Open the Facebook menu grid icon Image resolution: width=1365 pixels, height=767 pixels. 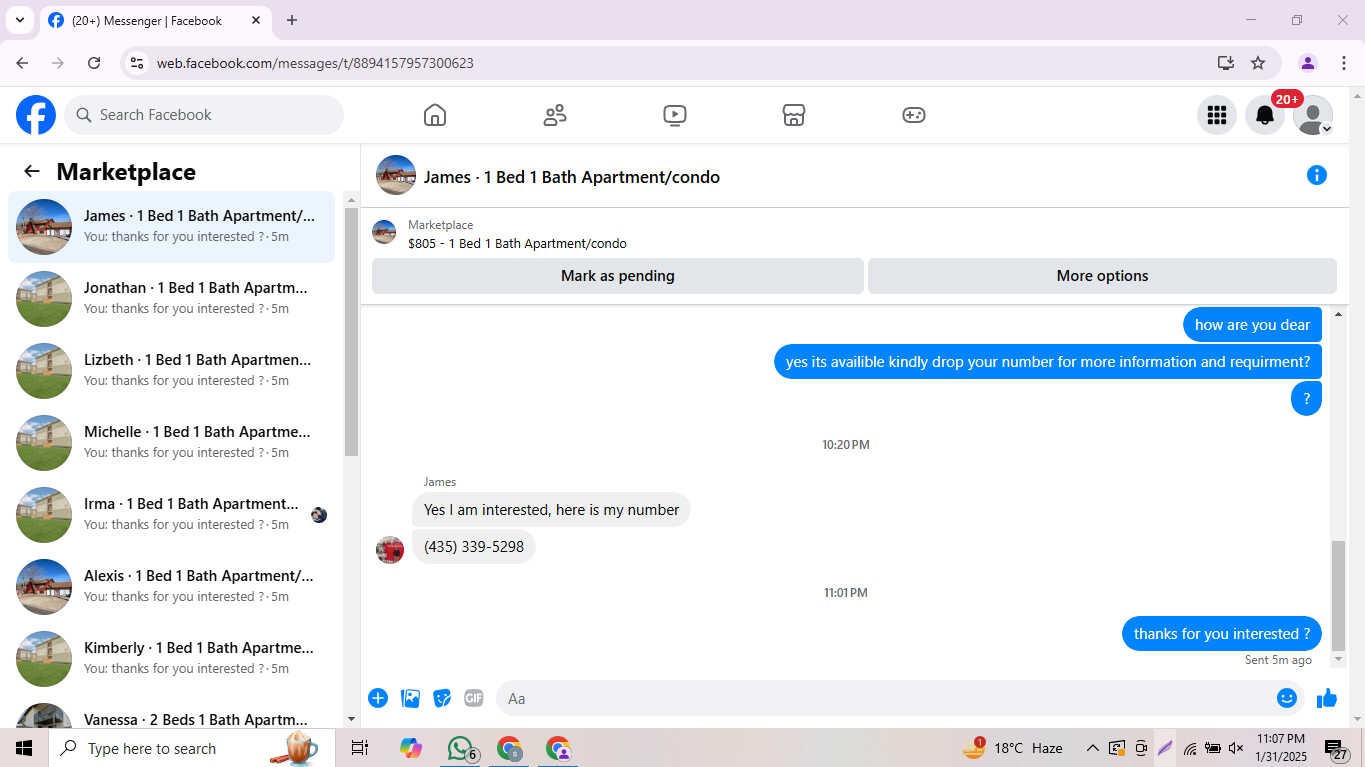(1217, 115)
